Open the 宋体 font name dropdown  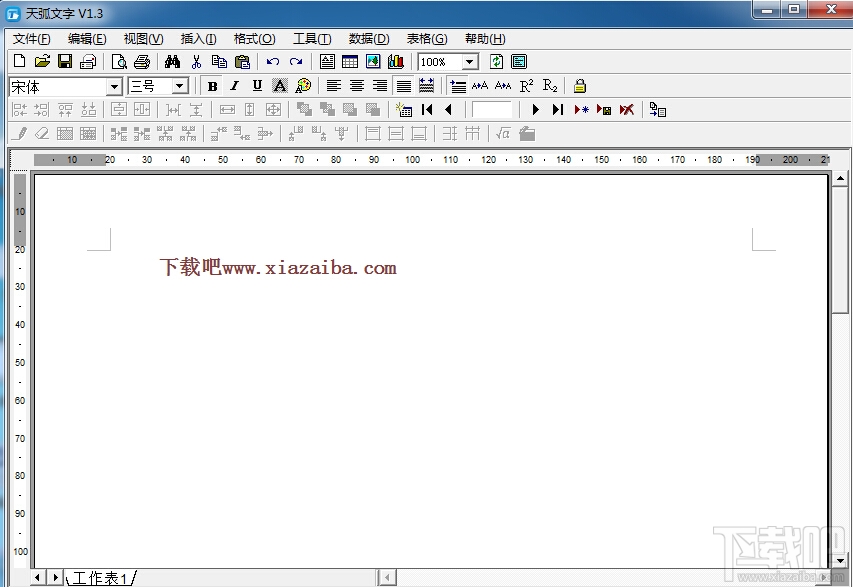pos(114,86)
